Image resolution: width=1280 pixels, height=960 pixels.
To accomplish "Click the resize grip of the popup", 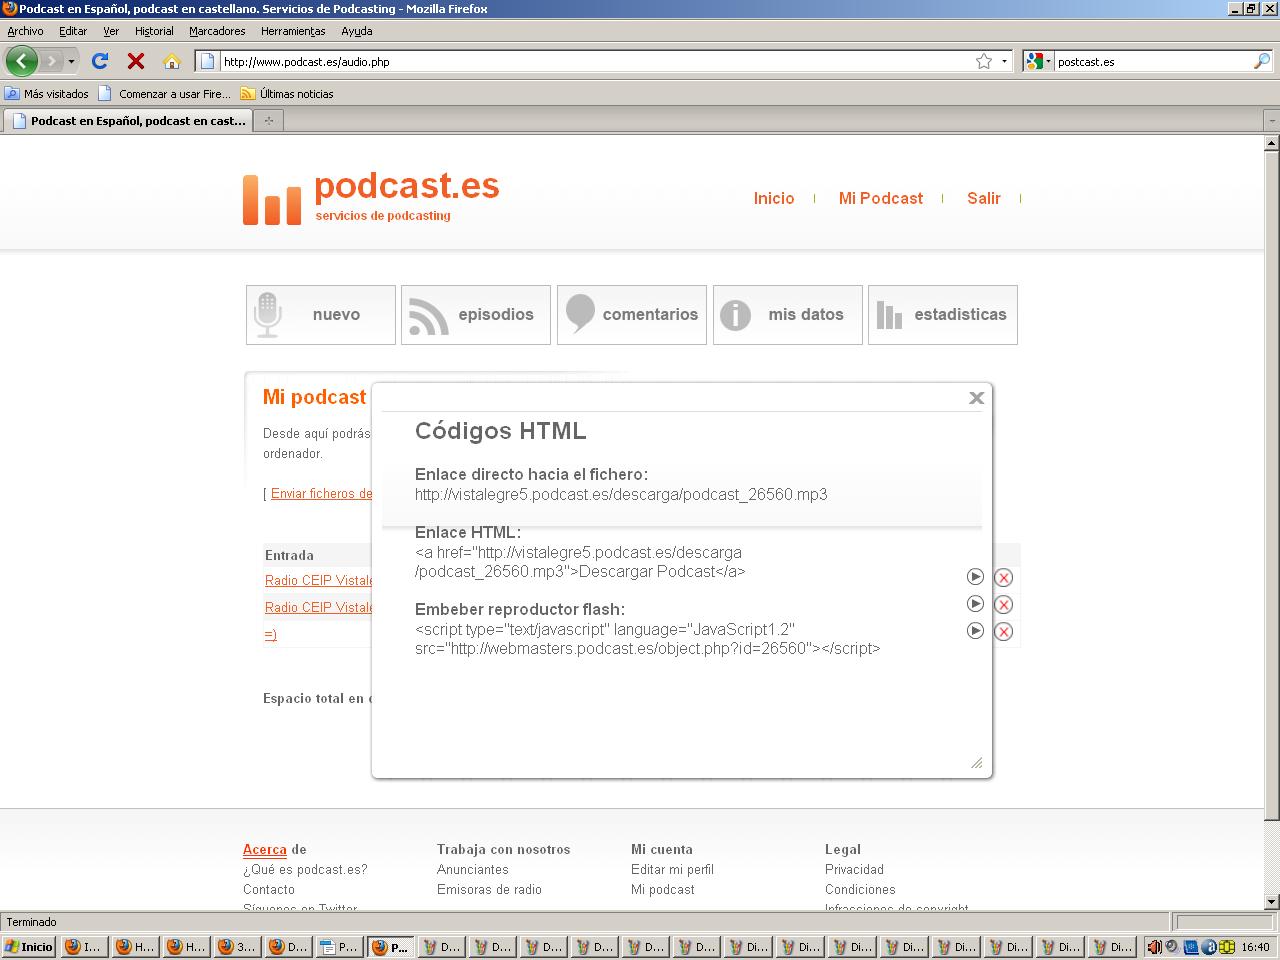I will coord(977,763).
